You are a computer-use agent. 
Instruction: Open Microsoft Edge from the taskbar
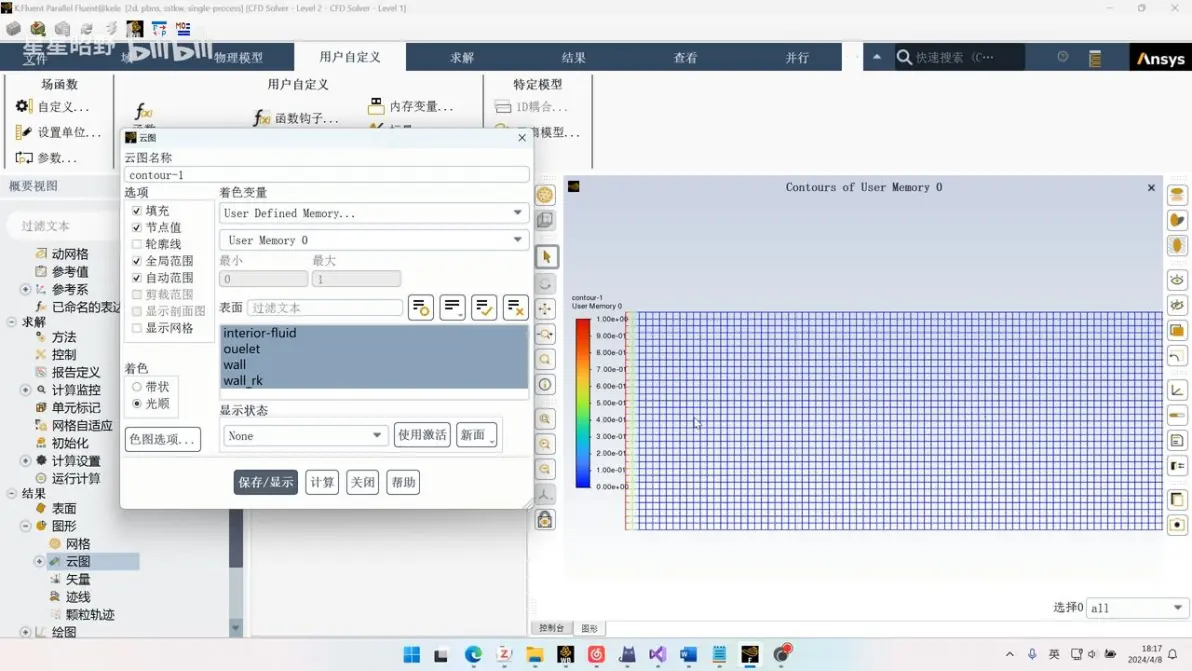click(473, 654)
